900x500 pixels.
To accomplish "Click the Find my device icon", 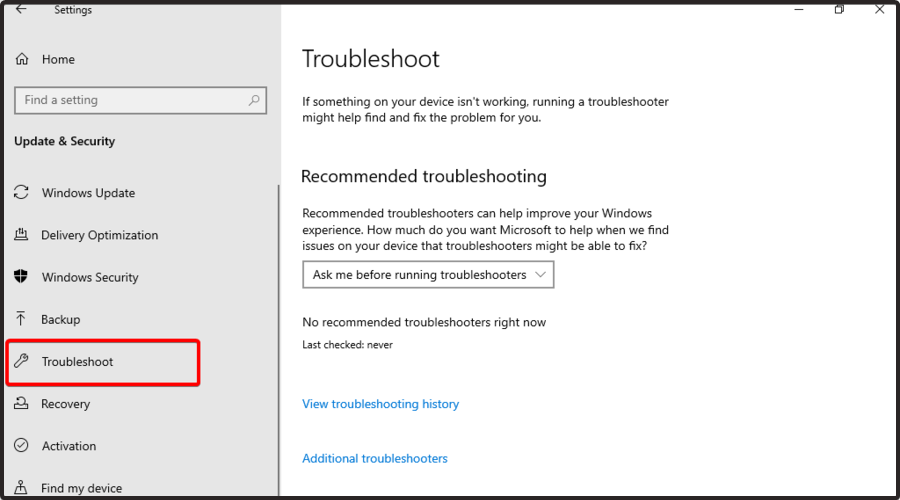I will pyautogui.click(x=21, y=487).
